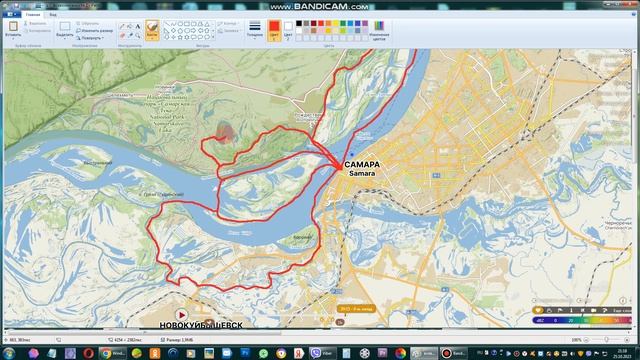This screenshot has height=360, width=640.
Task: Click zoom in plus button in status bar
Action: [x=627, y=340]
